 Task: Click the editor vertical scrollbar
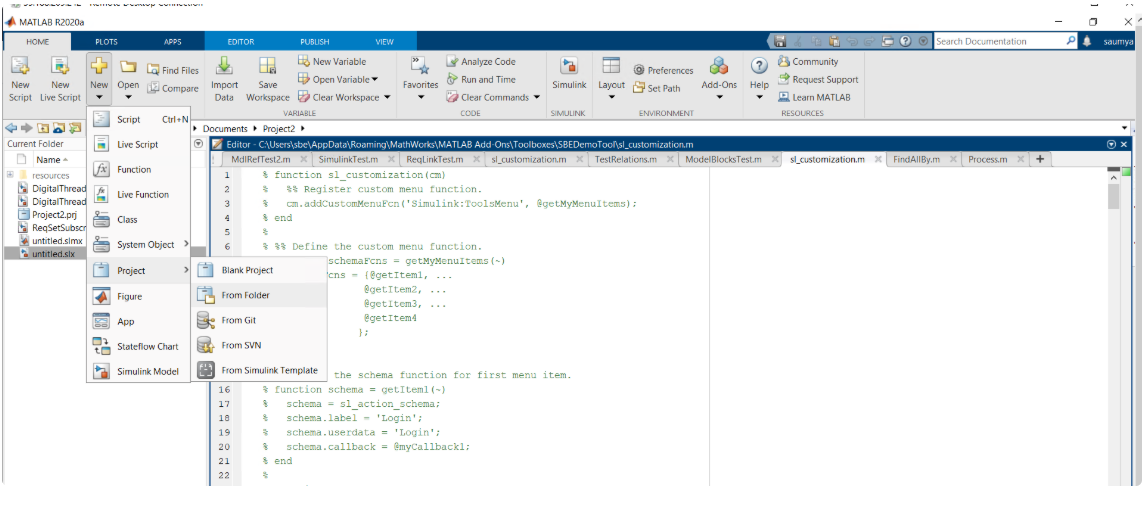tap(1114, 195)
